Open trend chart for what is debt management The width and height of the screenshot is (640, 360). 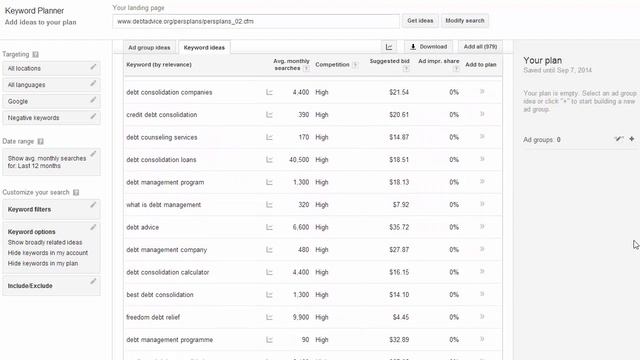tap(269, 204)
